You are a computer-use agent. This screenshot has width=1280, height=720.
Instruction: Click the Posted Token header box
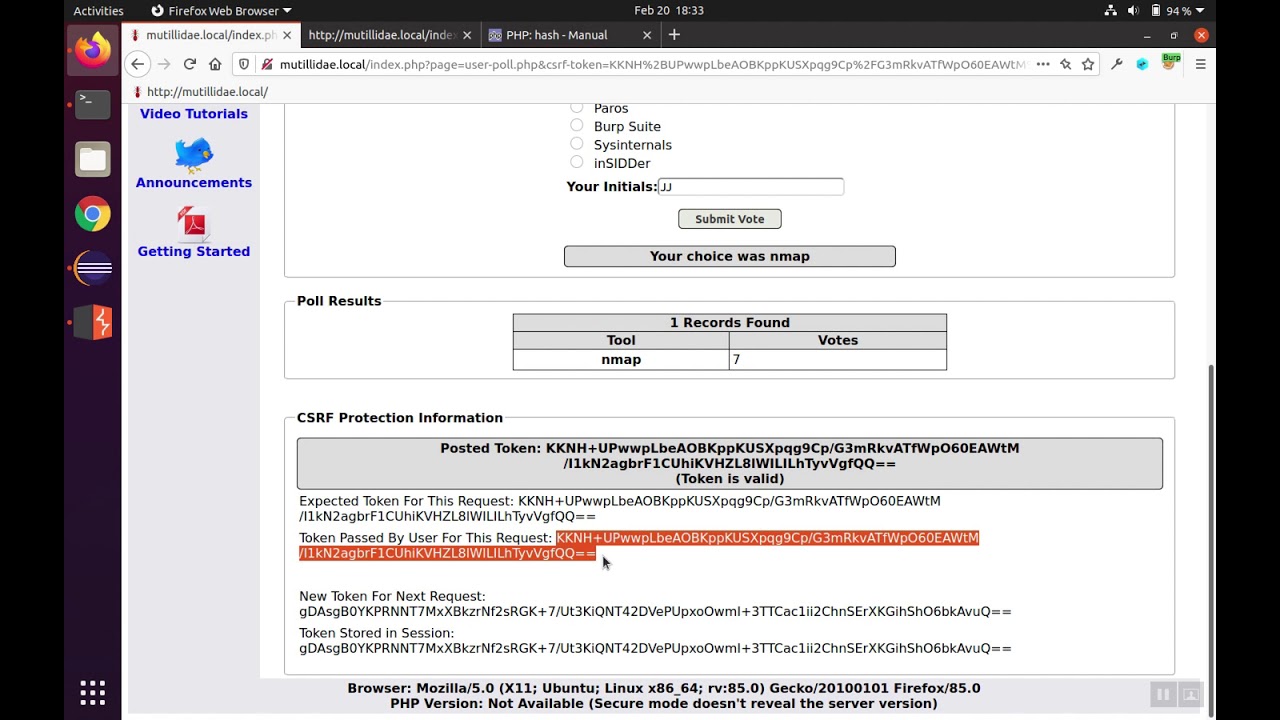[x=730, y=464]
